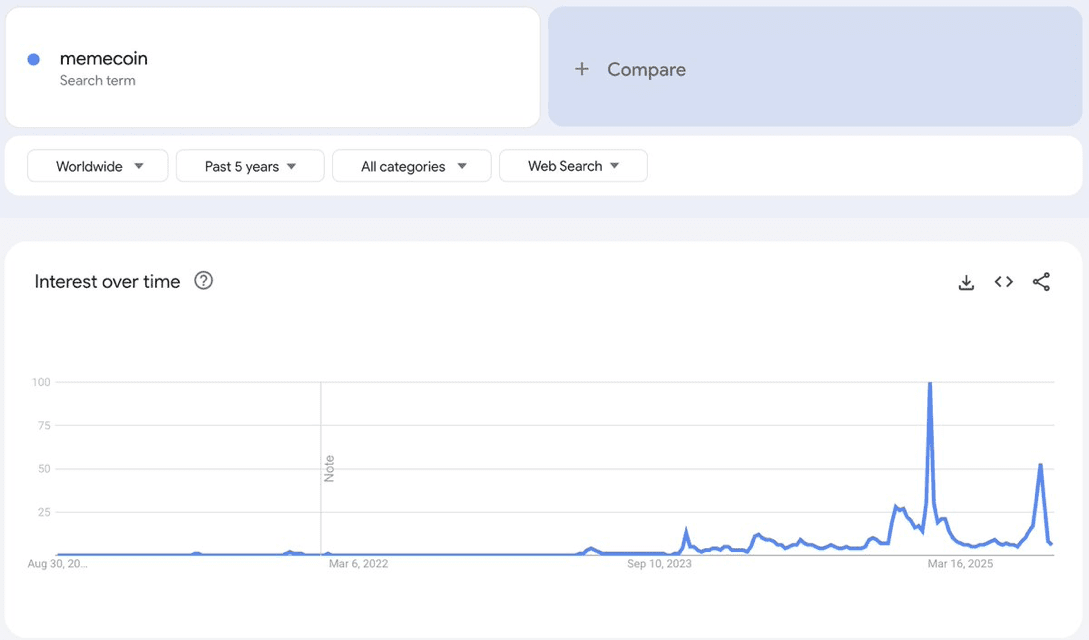Open the help icon beside Interest over time
This screenshot has width=1089, height=640.
click(203, 281)
